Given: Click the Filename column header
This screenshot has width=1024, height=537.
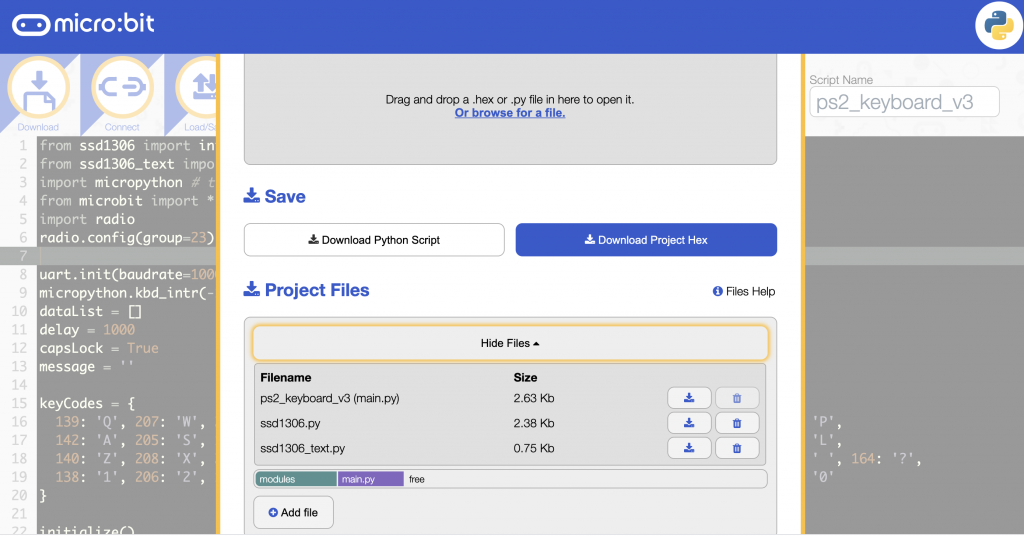Looking at the screenshot, I should (x=285, y=378).
